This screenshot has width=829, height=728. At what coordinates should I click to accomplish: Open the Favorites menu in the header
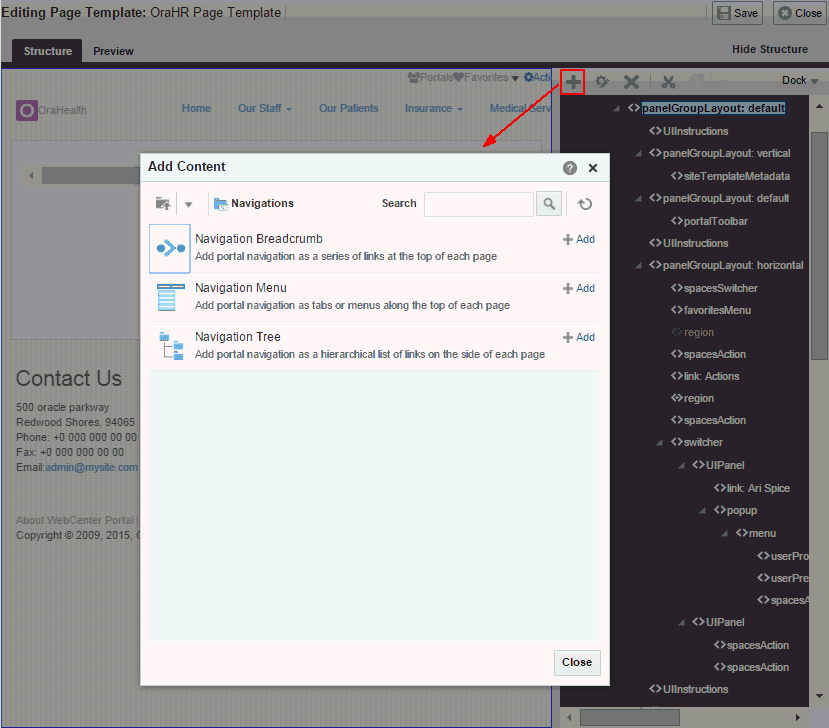click(x=486, y=78)
